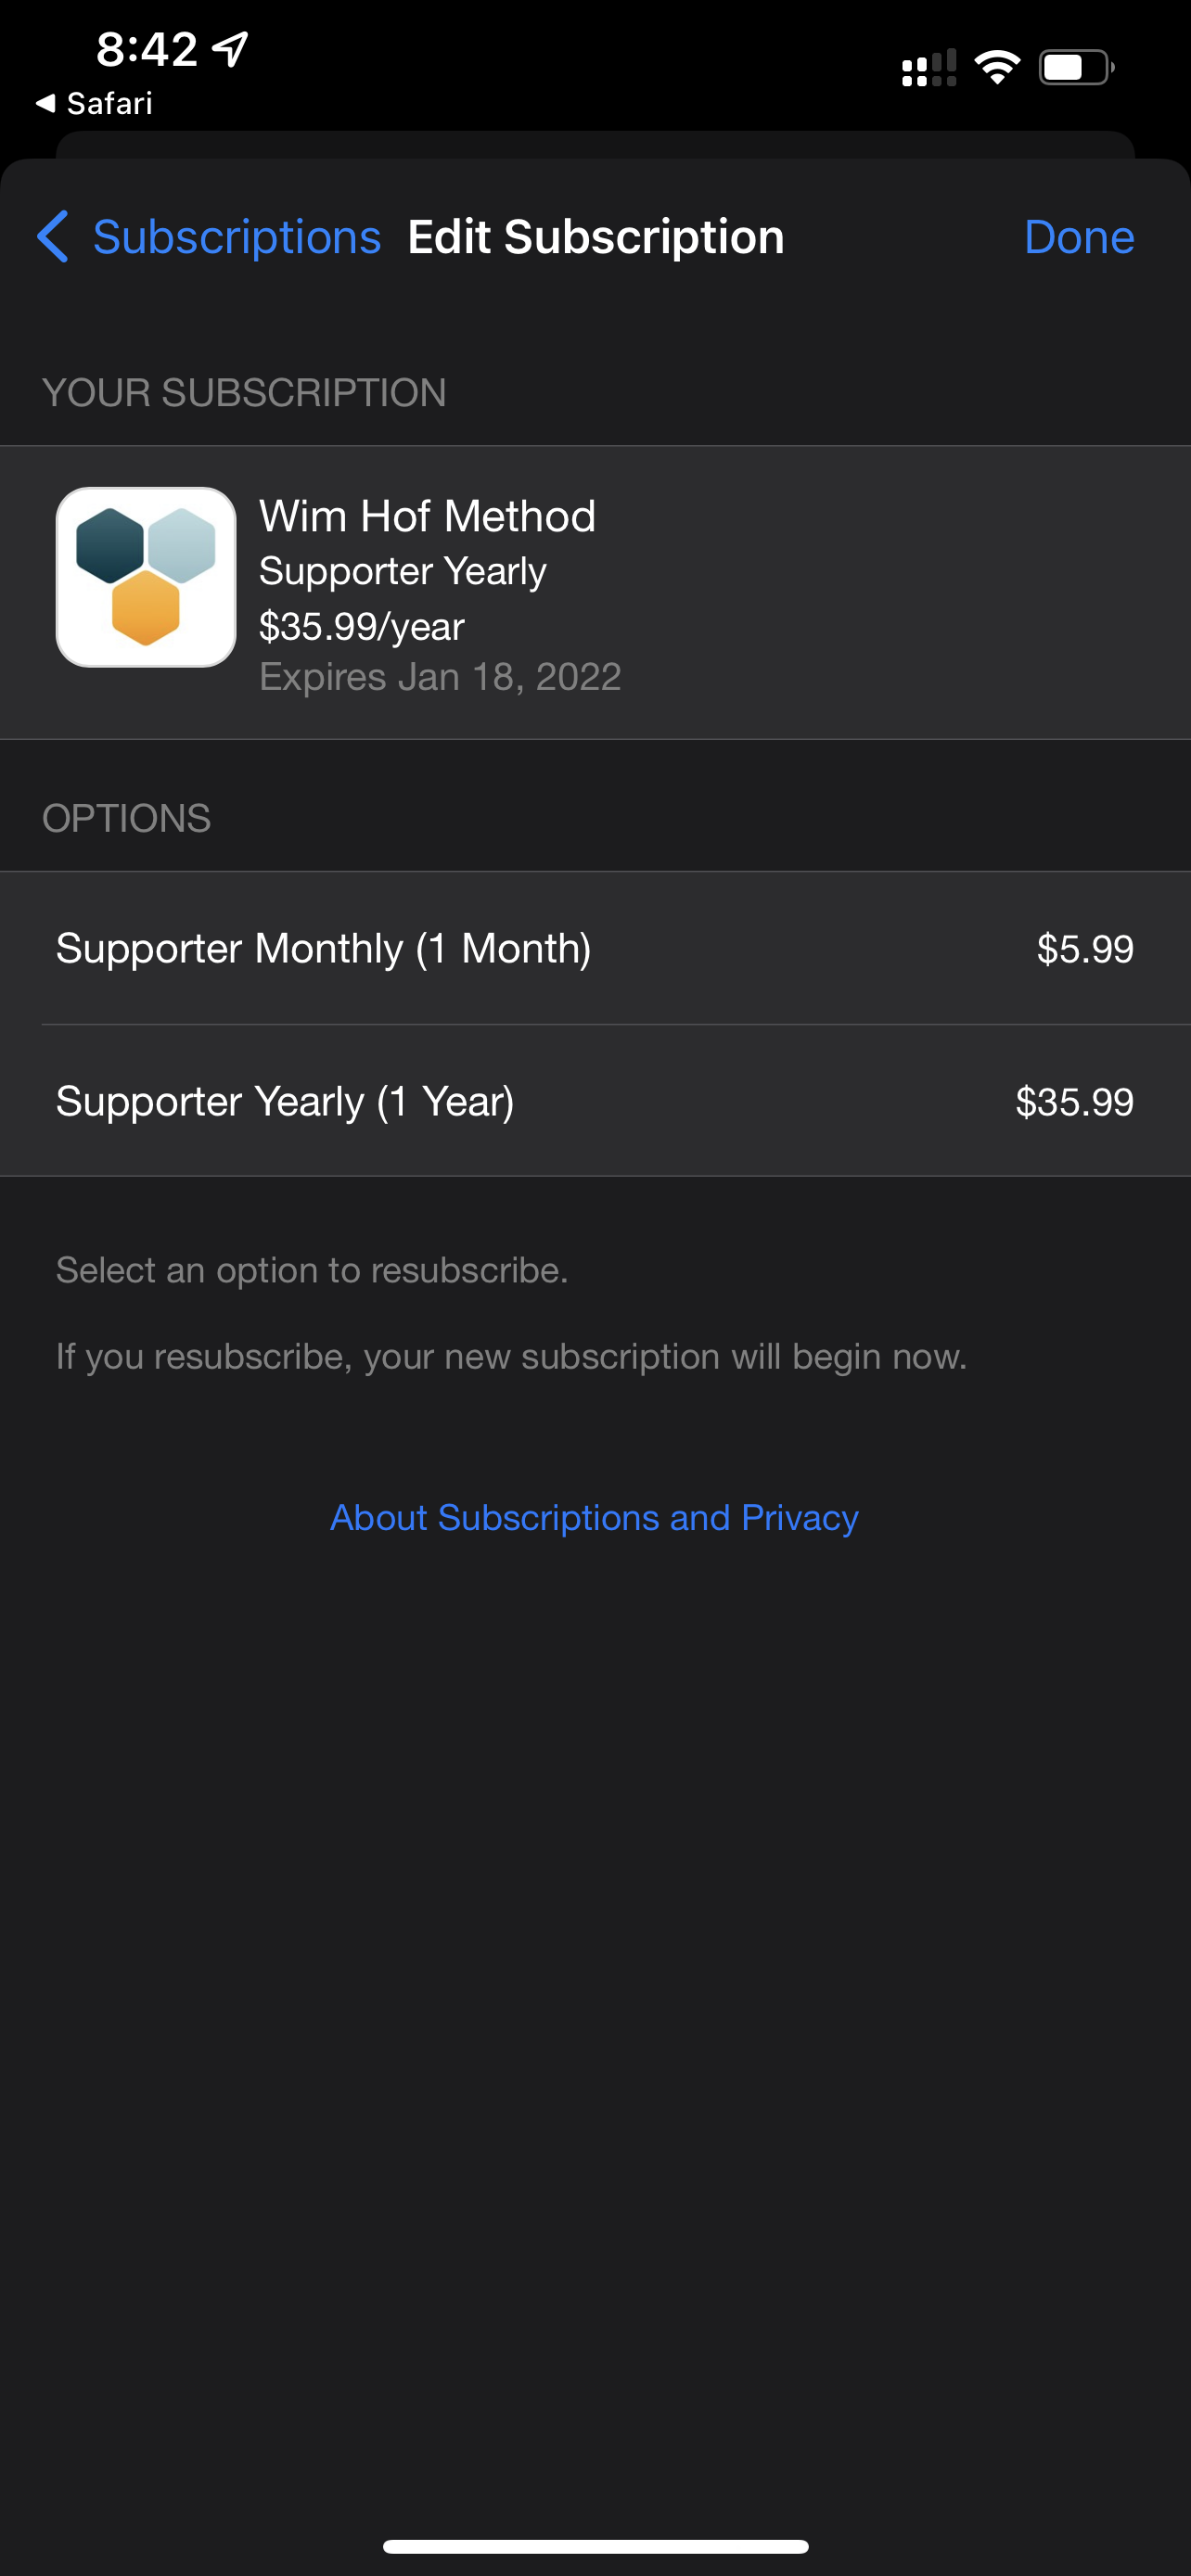Tap the battery indicator icon
The height and width of the screenshot is (2576, 1191).
click(1075, 68)
